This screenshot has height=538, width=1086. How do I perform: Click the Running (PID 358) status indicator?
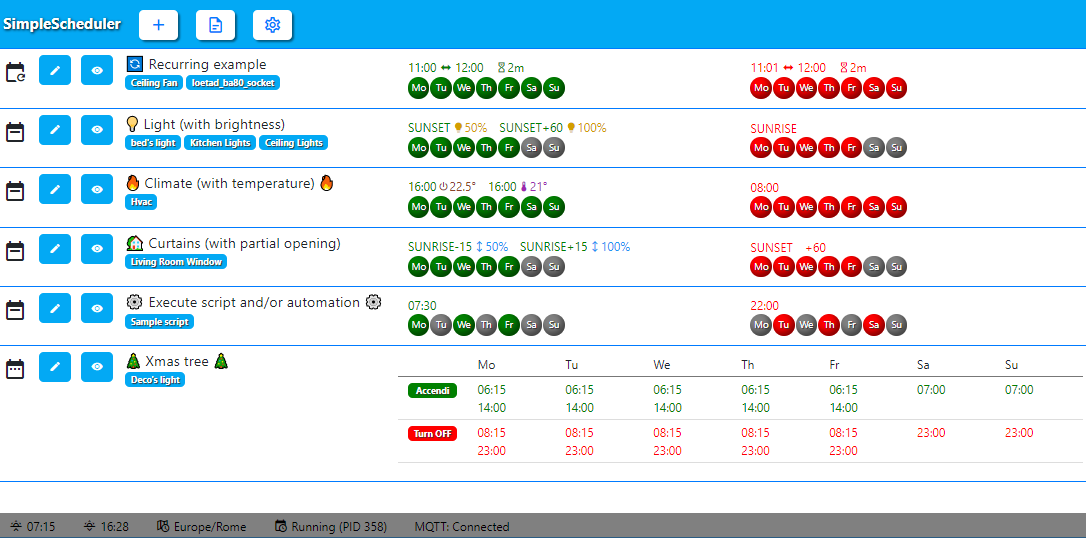pos(330,527)
